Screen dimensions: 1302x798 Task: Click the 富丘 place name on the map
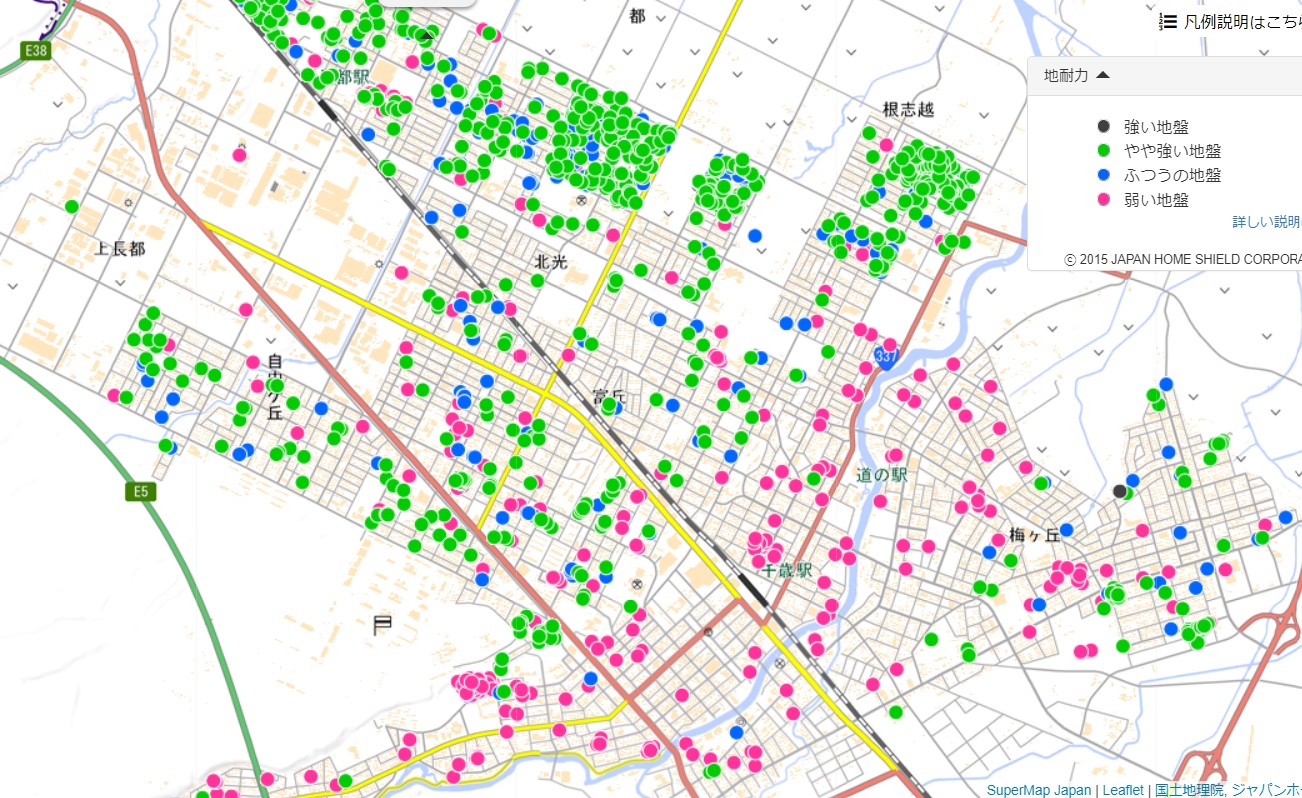[x=607, y=396]
